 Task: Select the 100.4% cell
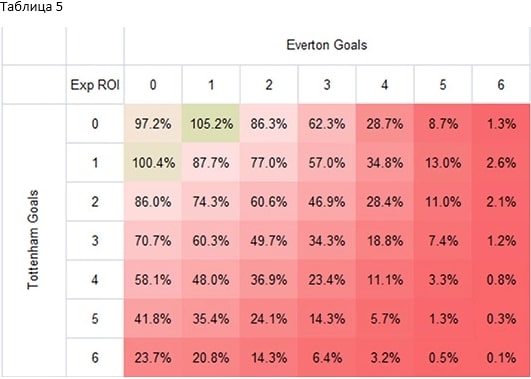coord(153,163)
